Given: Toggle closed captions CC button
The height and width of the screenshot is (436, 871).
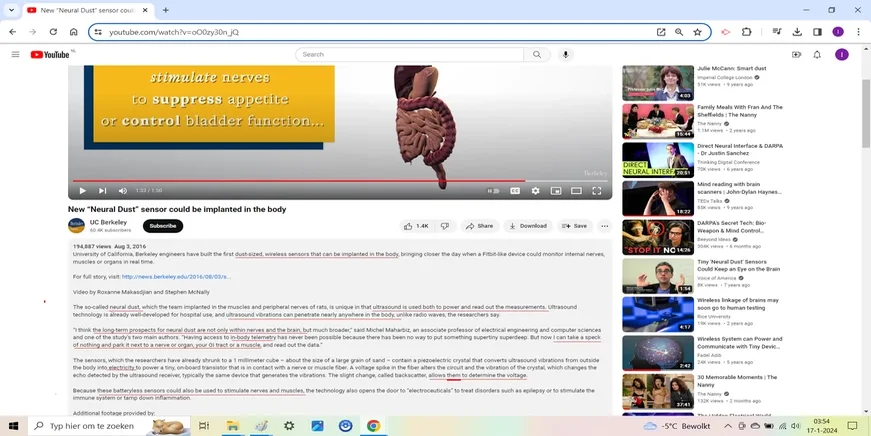Looking at the screenshot, I should (x=515, y=191).
